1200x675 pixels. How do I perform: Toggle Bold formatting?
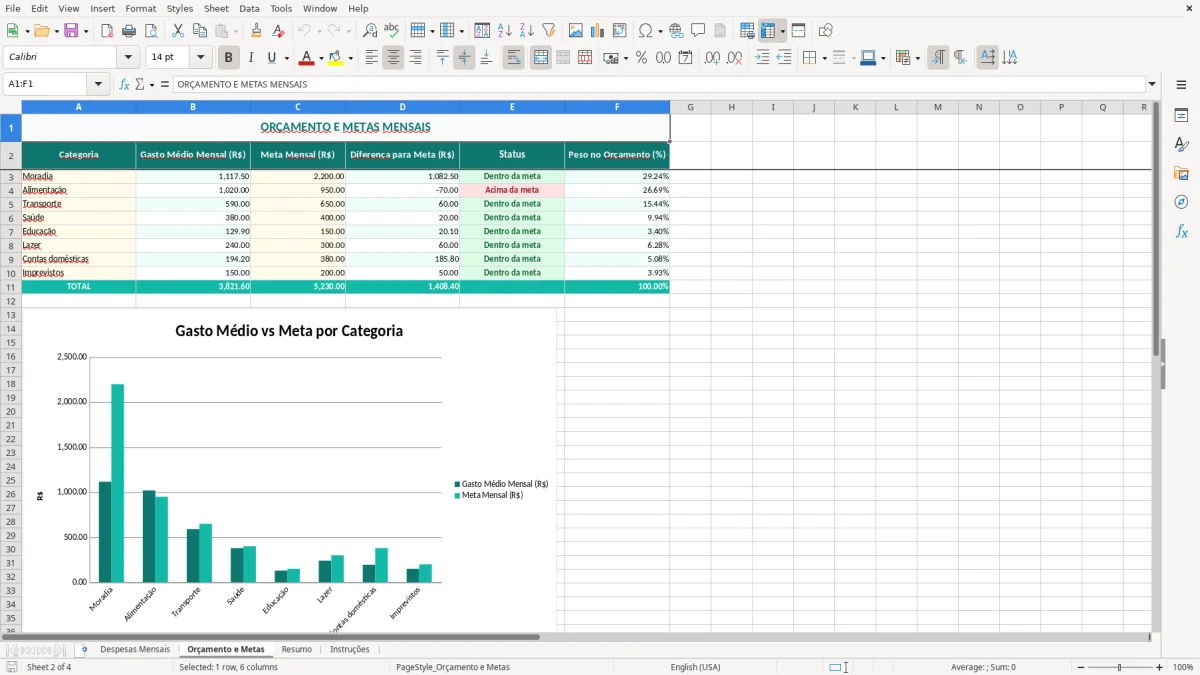[229, 58]
